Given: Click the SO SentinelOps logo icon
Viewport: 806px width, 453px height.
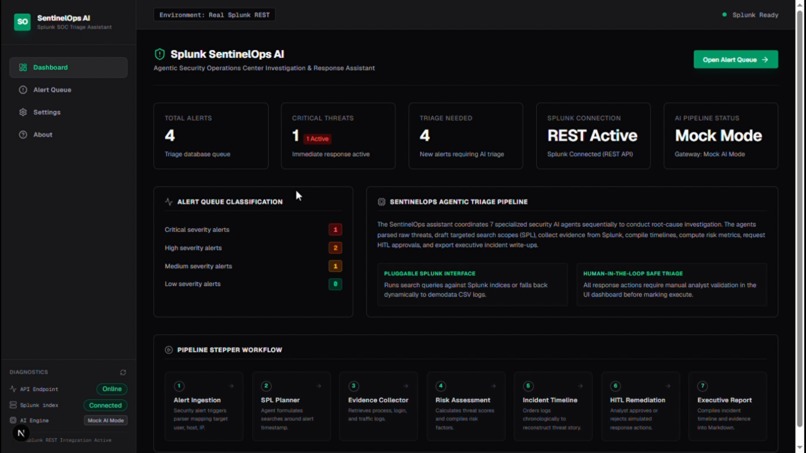Looking at the screenshot, I should 22,22.
